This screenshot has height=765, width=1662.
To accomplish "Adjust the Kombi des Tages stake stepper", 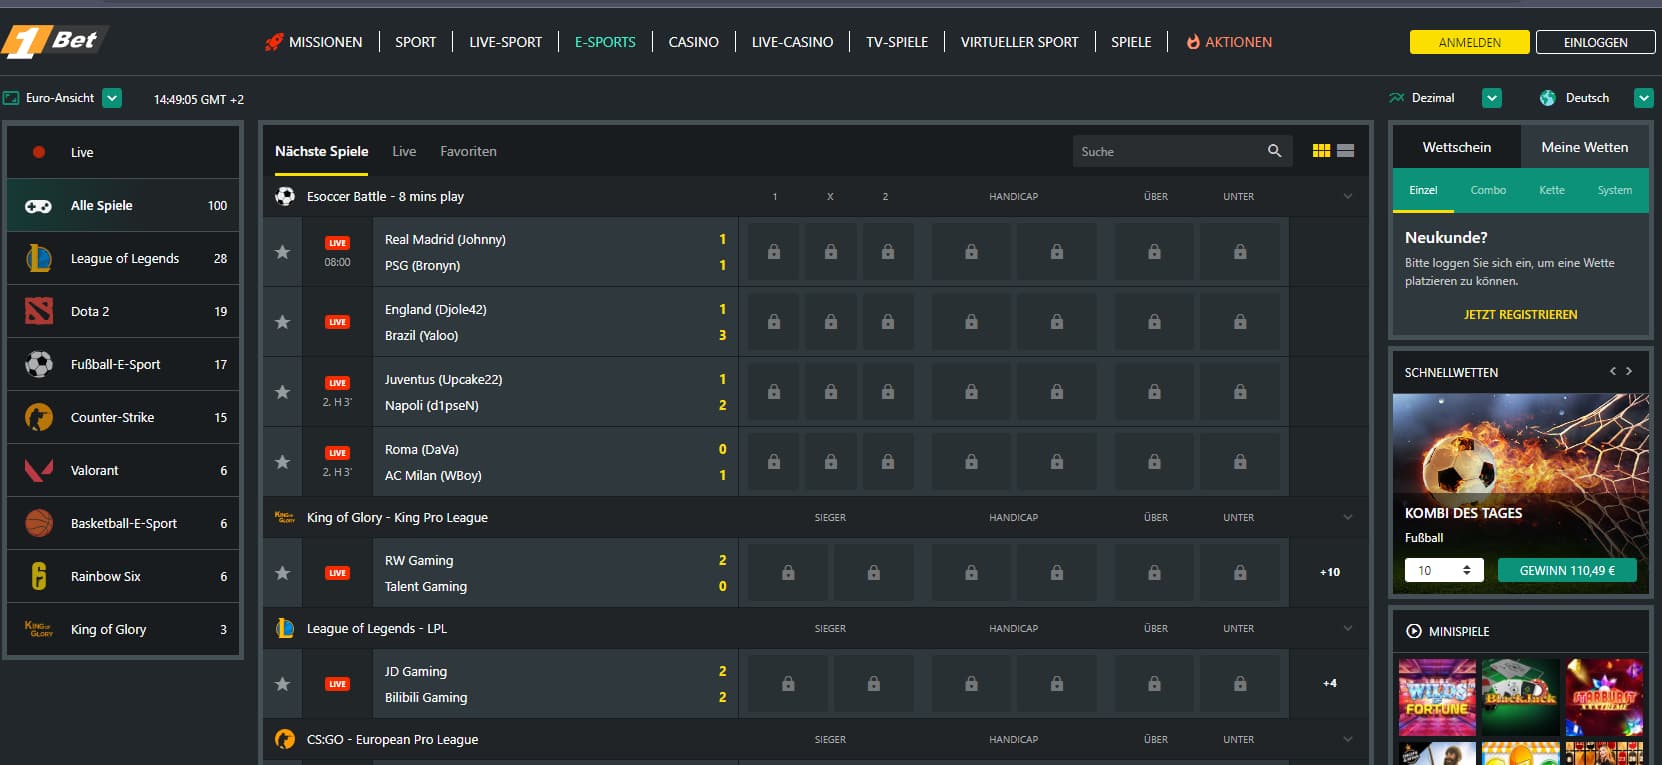I will (x=1466, y=570).
